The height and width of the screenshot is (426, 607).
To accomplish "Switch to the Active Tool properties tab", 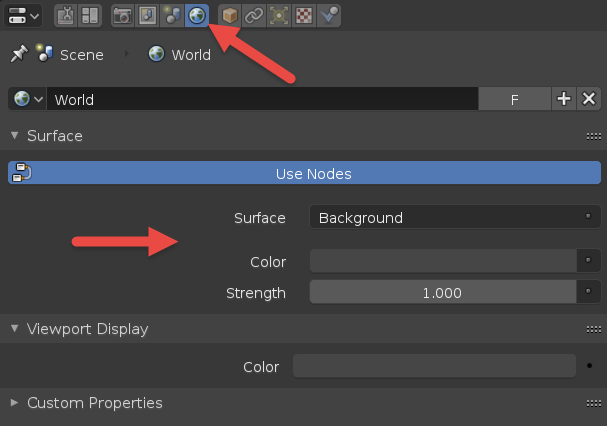I will click(65, 16).
